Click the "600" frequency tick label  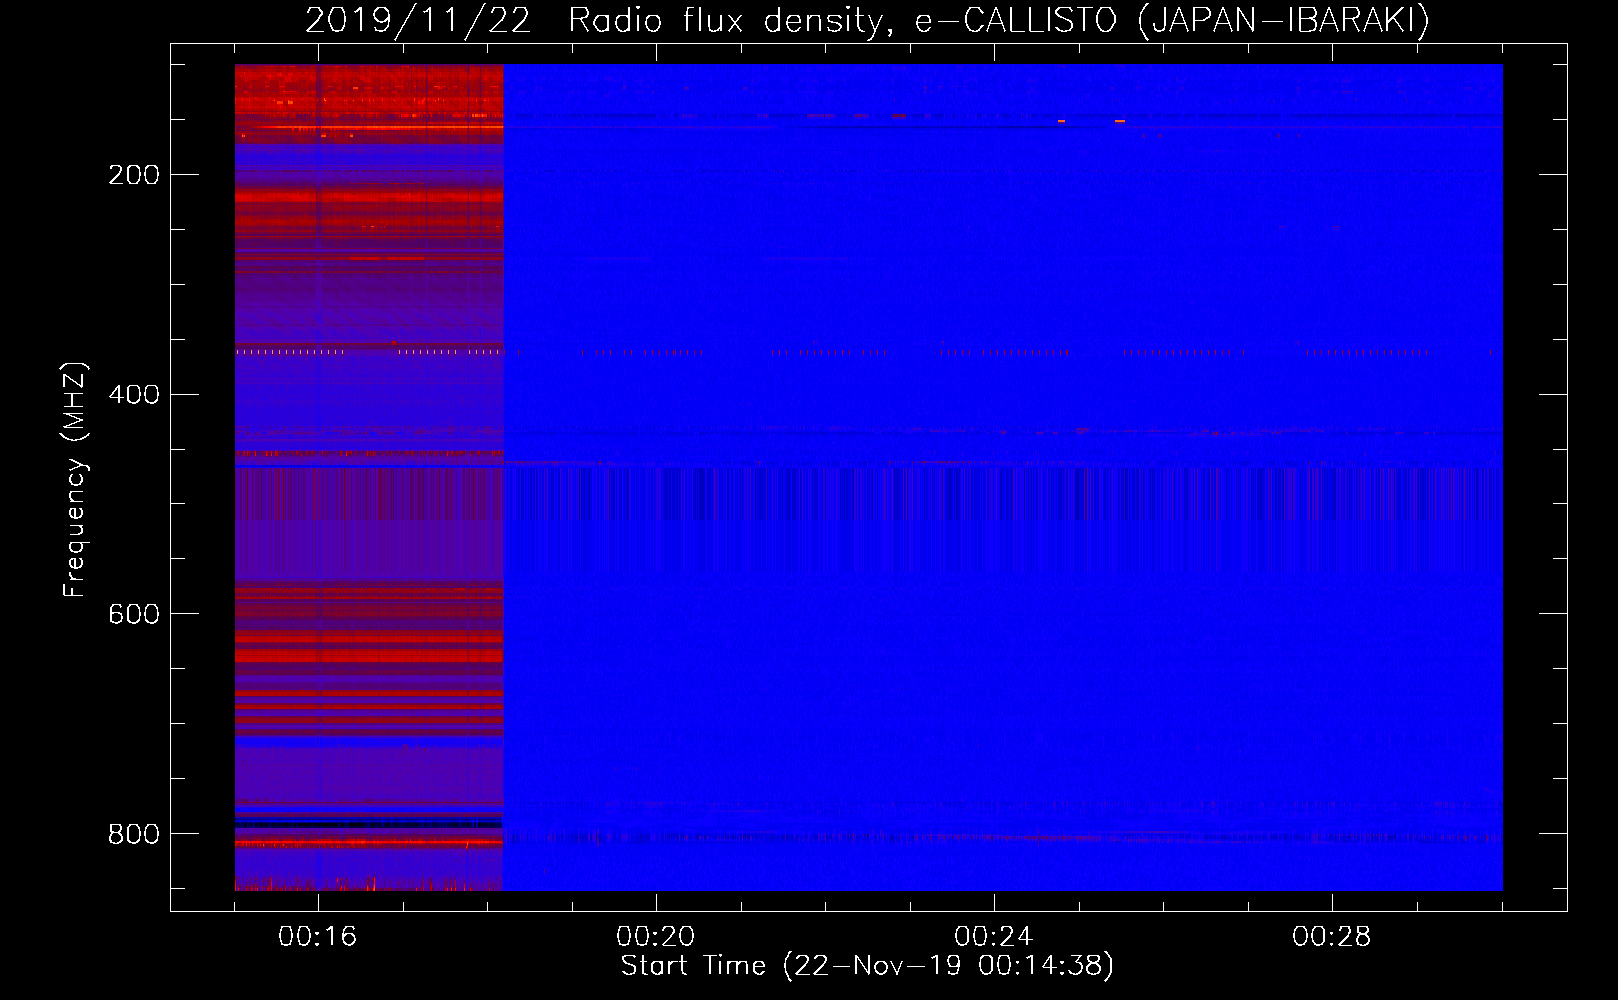134,614
